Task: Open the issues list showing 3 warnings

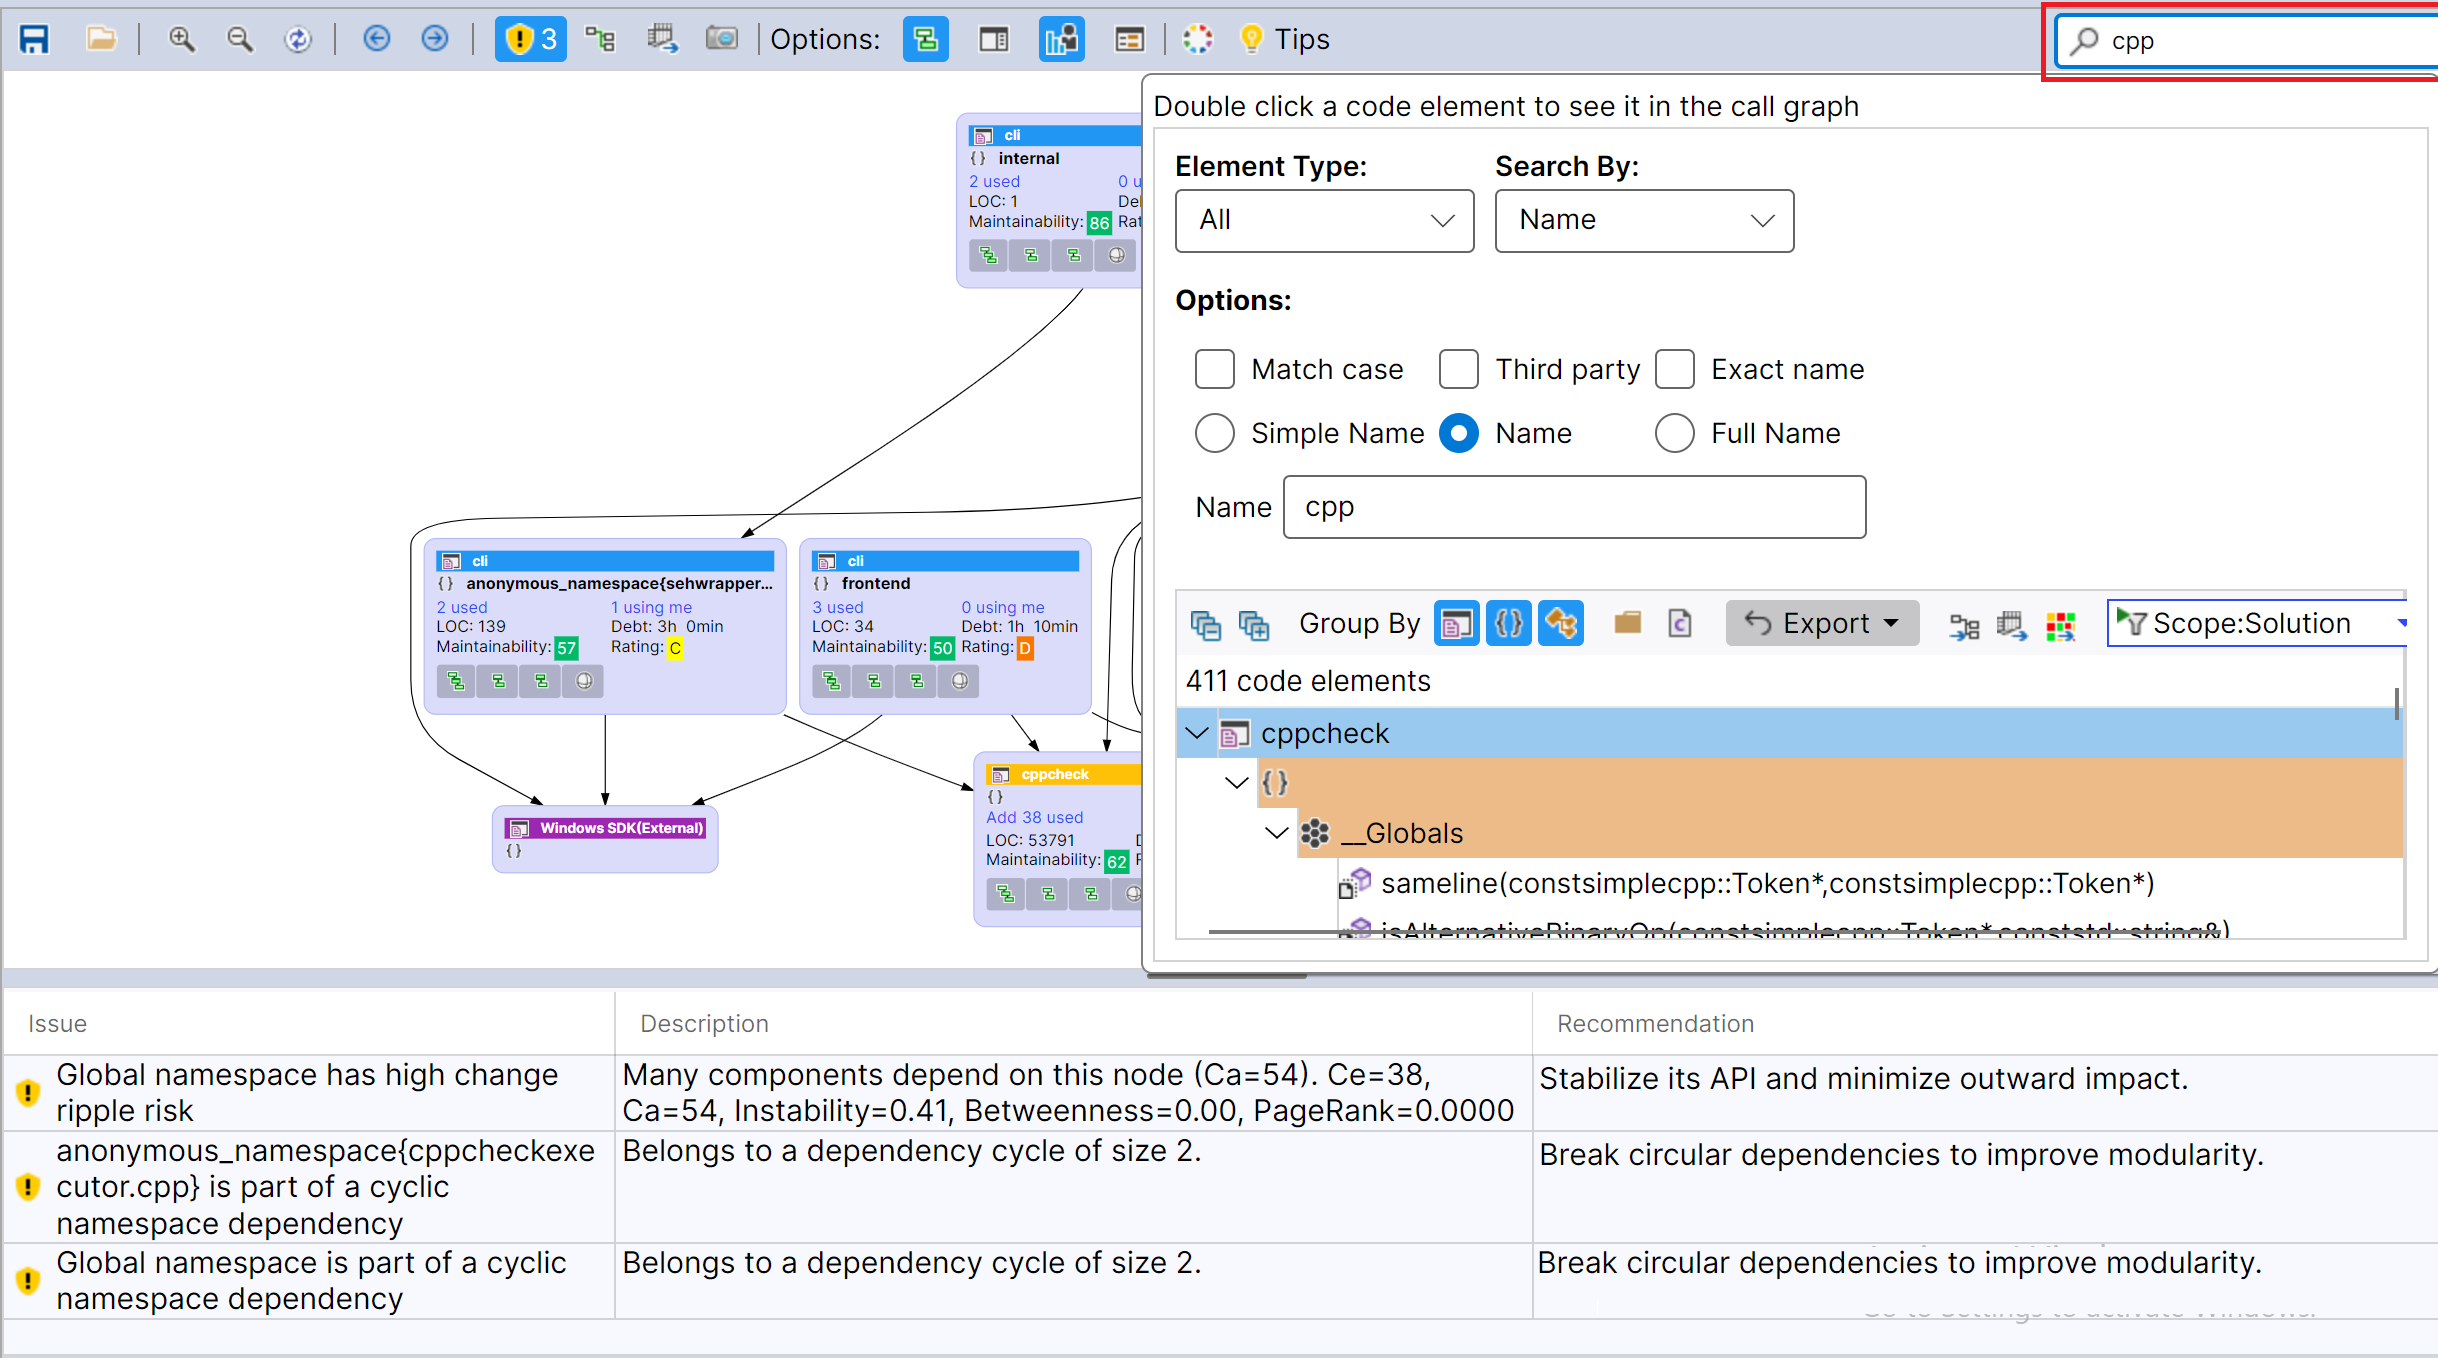Action: (x=529, y=39)
